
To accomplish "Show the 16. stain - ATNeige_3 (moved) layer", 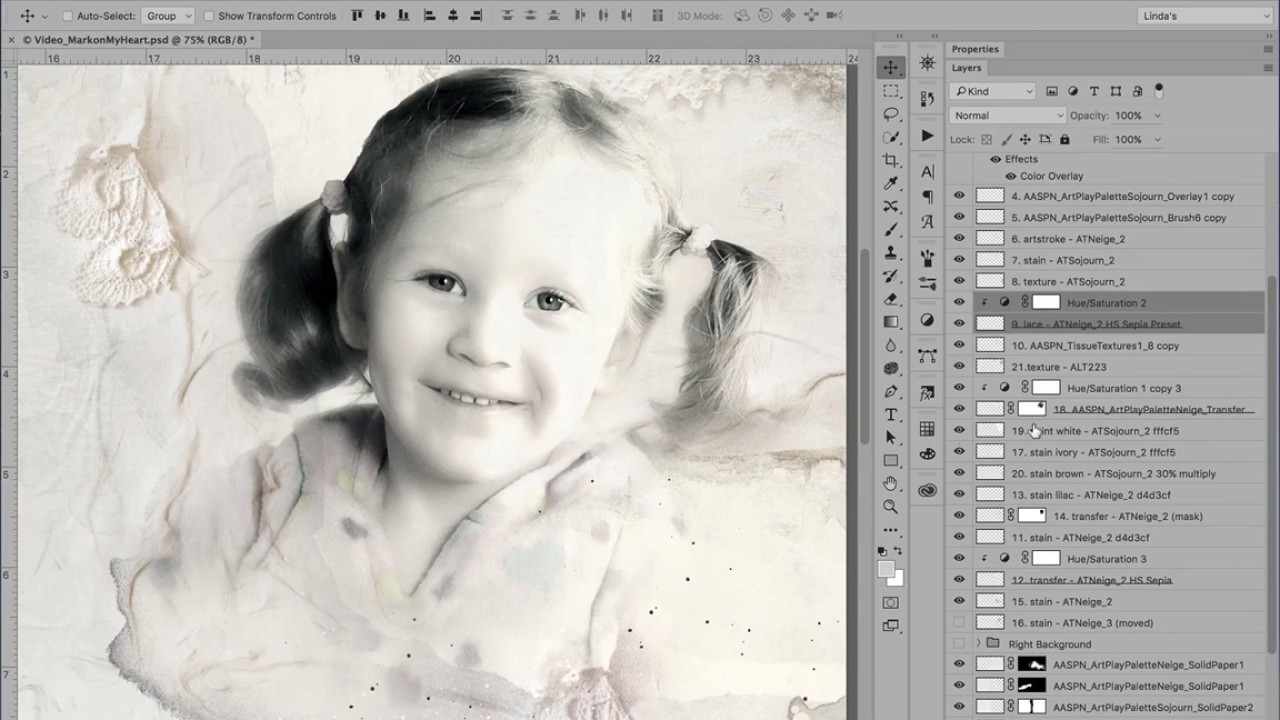I will (x=959, y=623).
